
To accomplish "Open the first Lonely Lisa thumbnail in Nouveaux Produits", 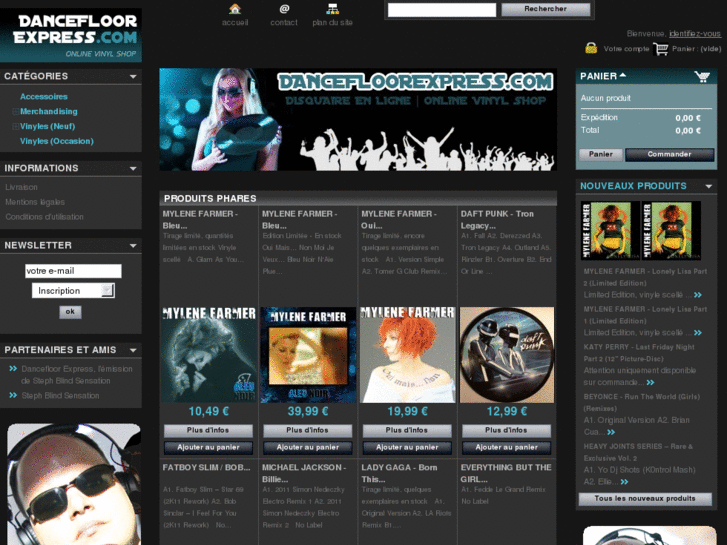I will coord(610,231).
